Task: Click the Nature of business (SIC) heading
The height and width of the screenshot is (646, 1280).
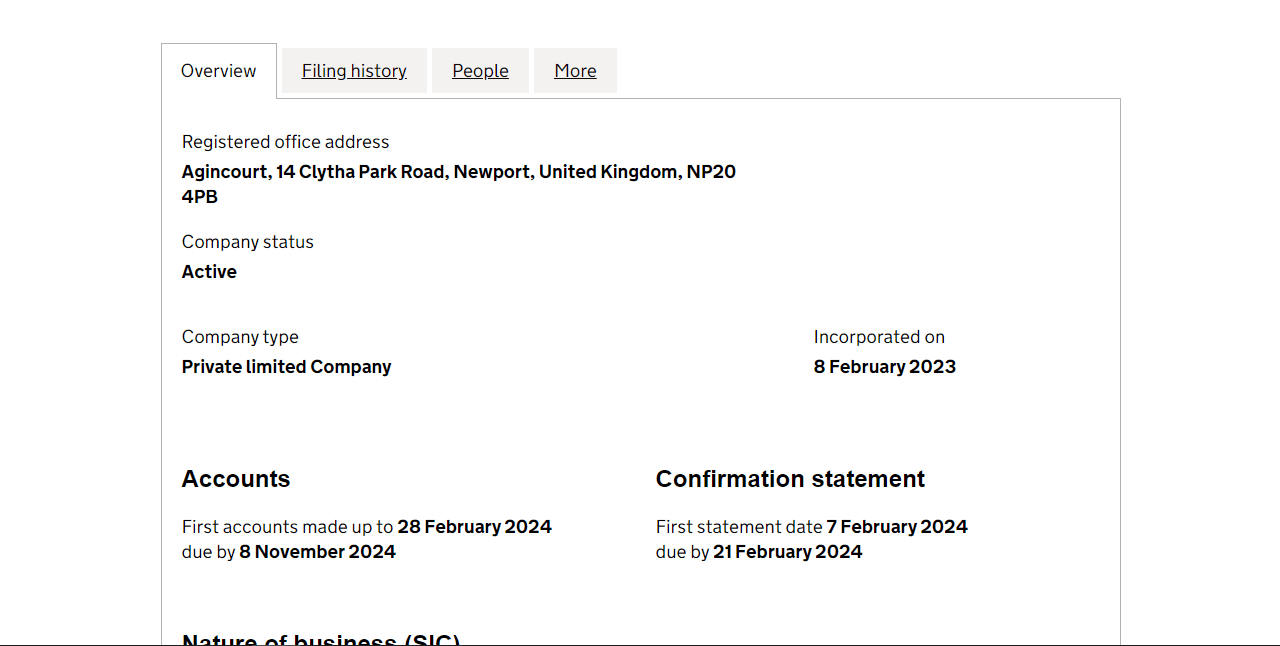Action: tap(320, 640)
